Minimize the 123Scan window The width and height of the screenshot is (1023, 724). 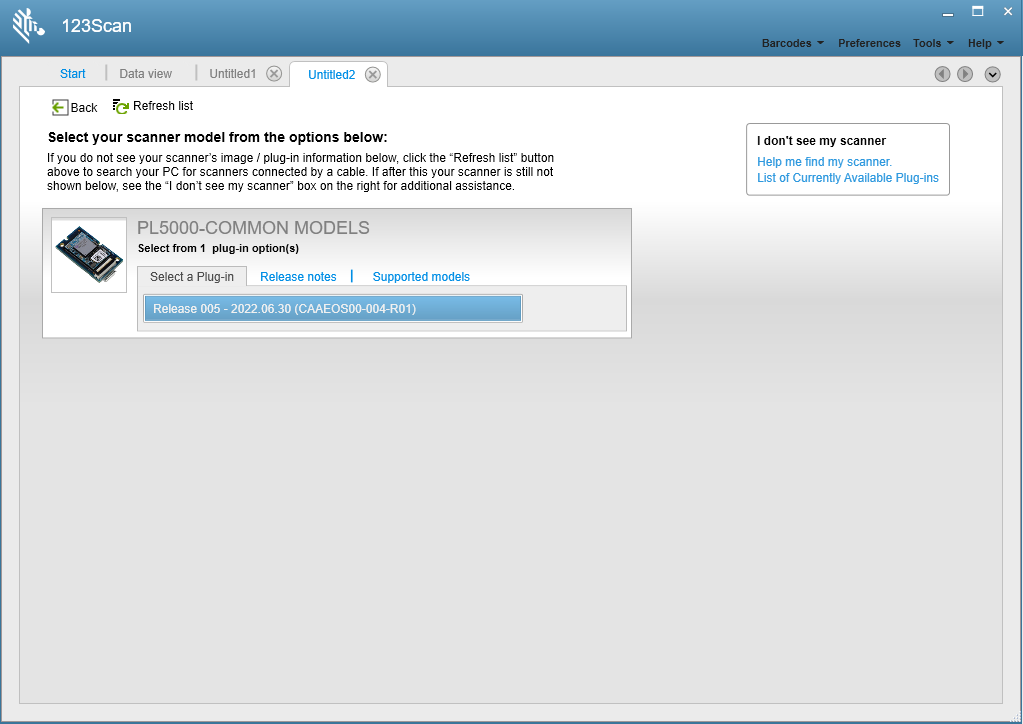pyautogui.click(x=948, y=12)
